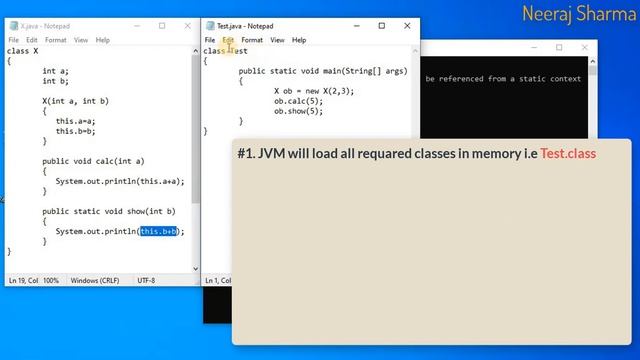Minimize the Test.java Notepad window
This screenshot has width=640, height=360.
click(357, 26)
